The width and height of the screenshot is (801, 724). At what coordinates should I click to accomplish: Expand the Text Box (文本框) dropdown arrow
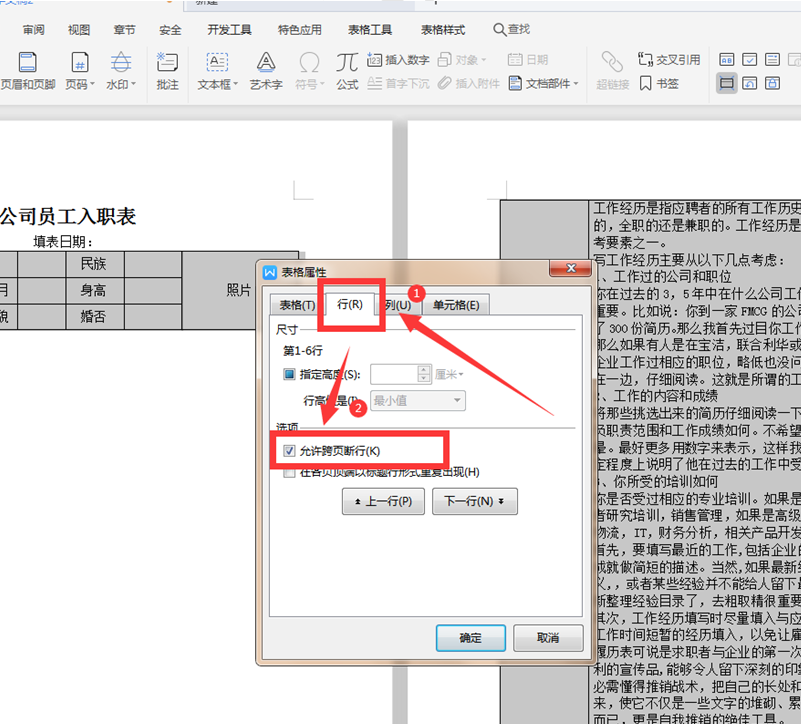coord(235,84)
